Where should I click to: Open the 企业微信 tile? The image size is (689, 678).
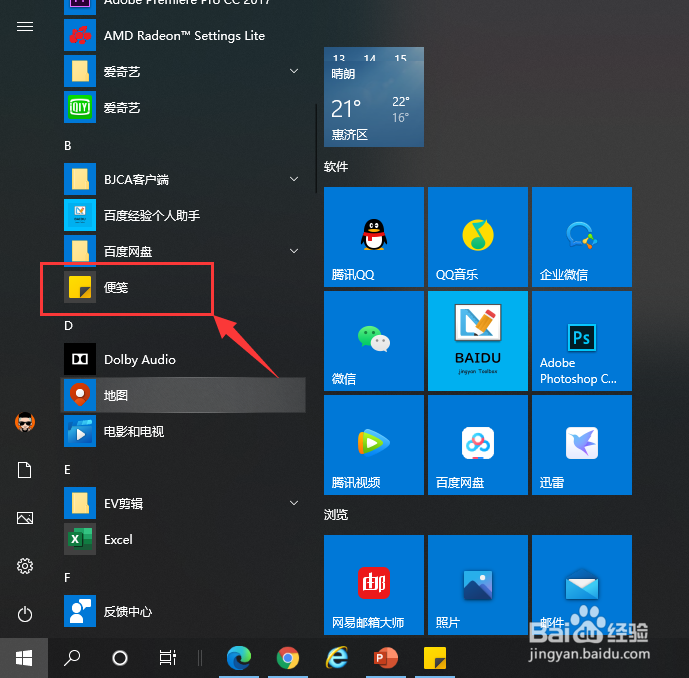click(x=582, y=237)
